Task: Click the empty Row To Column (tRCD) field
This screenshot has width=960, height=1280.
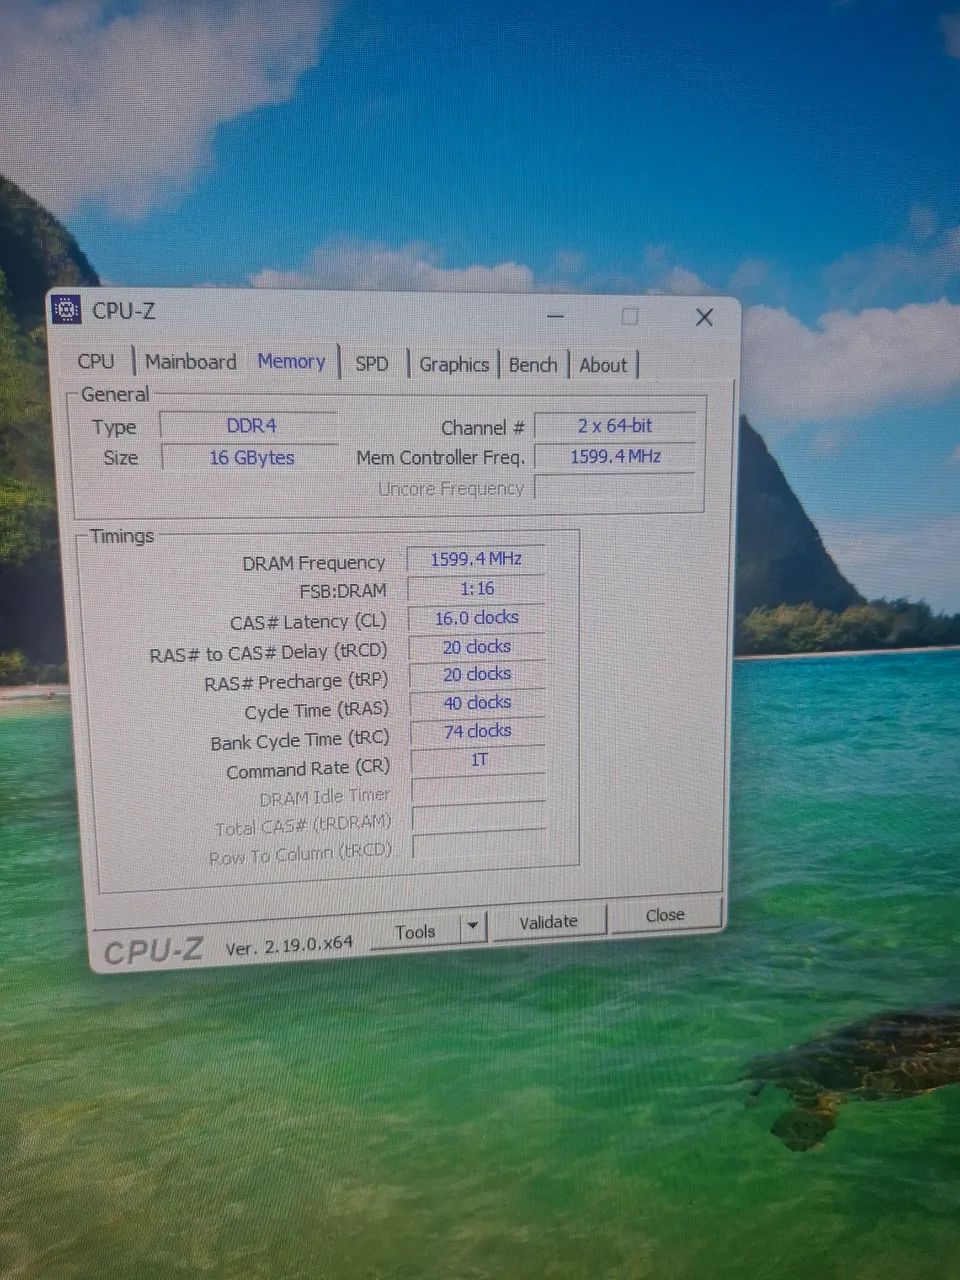Action: 479,845
